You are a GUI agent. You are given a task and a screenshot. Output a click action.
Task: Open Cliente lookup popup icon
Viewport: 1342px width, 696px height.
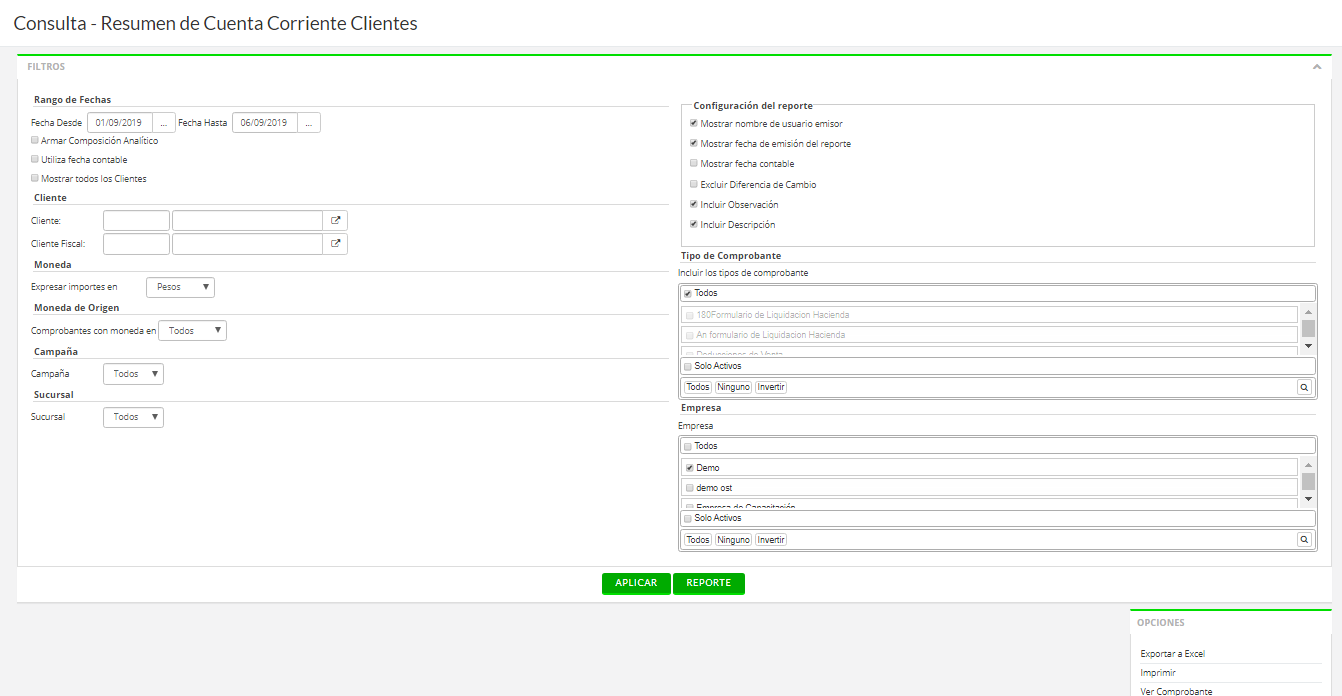pos(335,221)
